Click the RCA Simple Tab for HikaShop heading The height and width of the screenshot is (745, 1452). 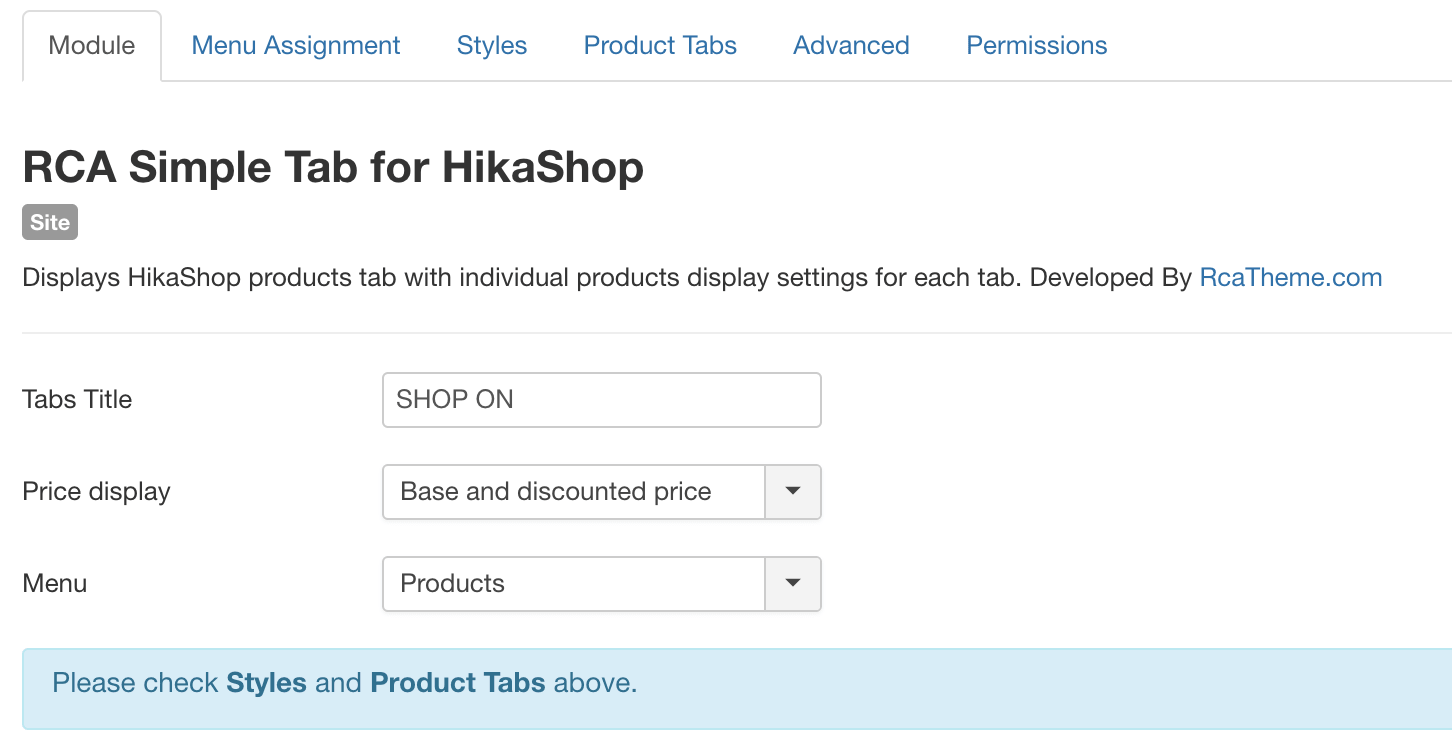(x=333, y=168)
